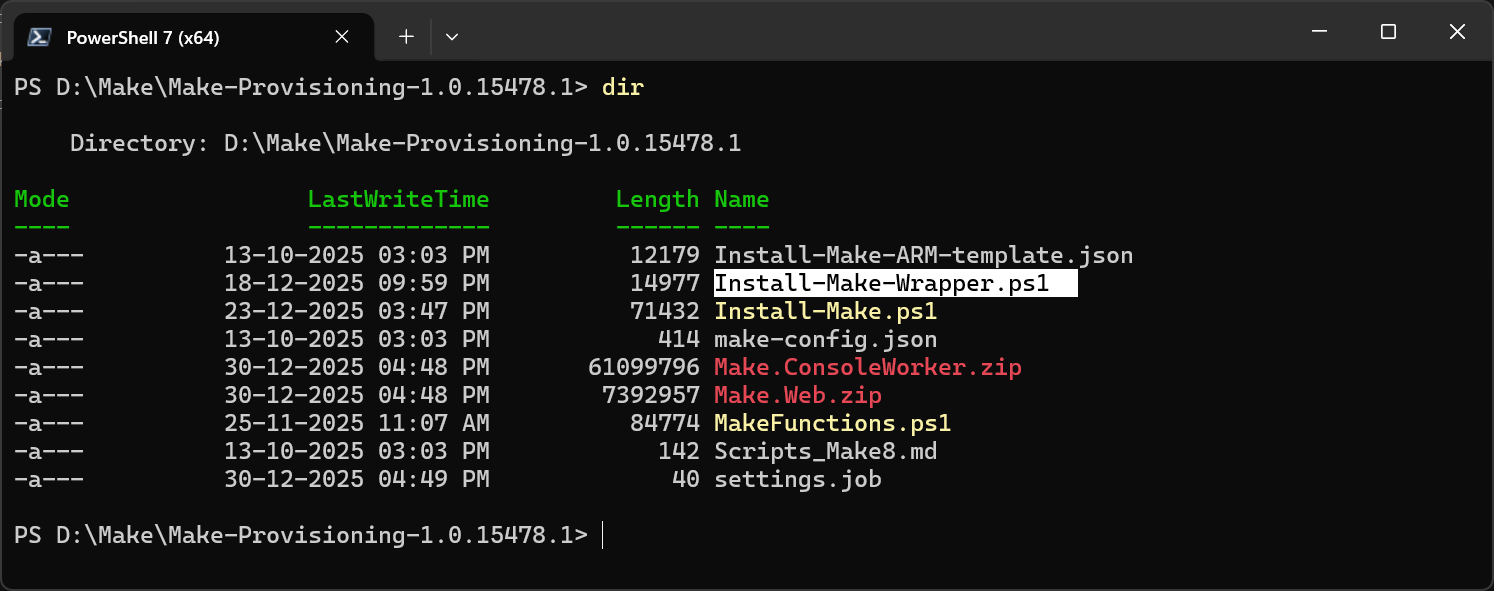This screenshot has width=1494, height=591.
Task: Open the terminal profile dropdown chevron
Action: [x=451, y=35]
